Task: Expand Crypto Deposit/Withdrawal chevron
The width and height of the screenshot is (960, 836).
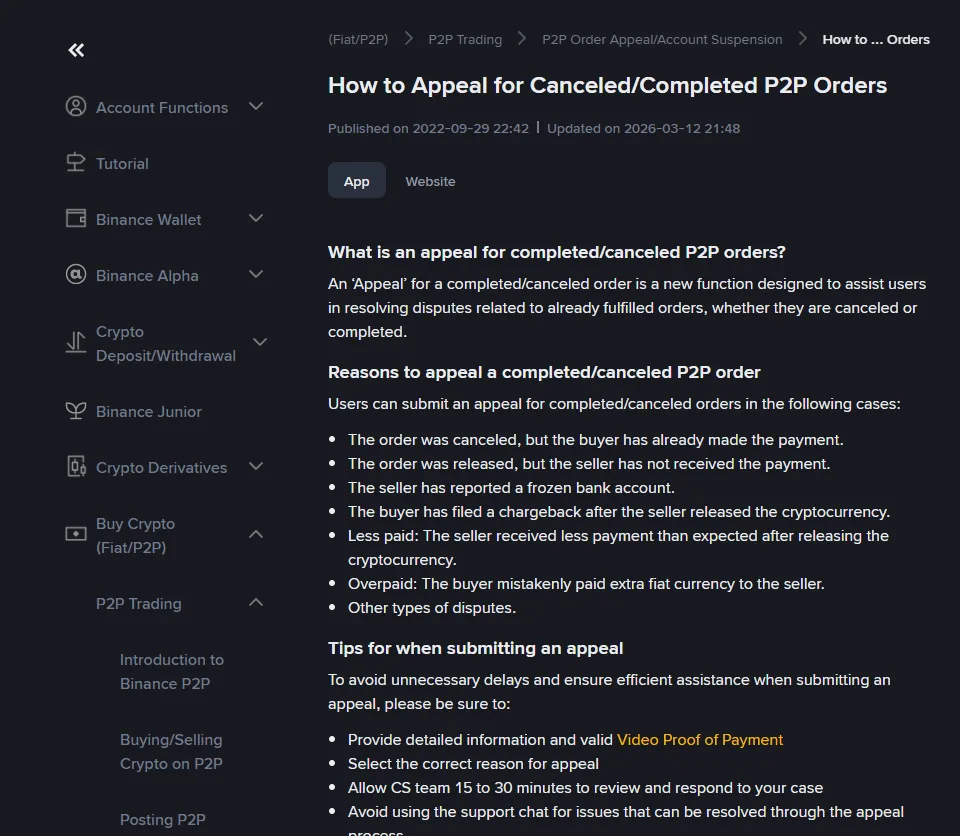Action: (x=260, y=343)
